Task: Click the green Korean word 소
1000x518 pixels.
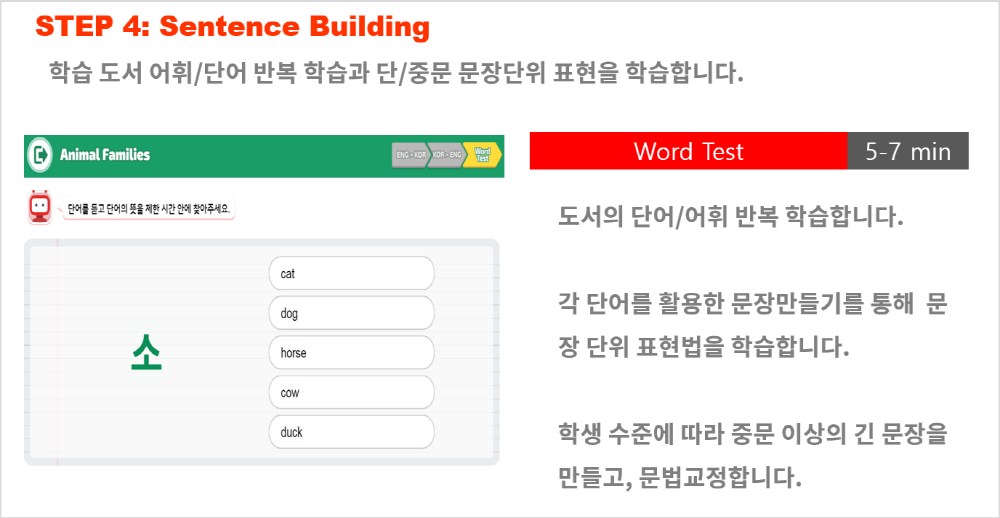Action: click(147, 353)
